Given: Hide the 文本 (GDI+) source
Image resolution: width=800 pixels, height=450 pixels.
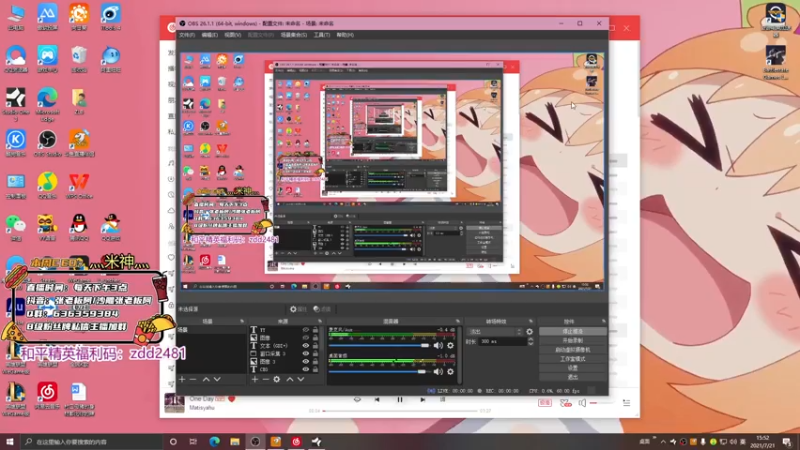Looking at the screenshot, I should [306, 345].
